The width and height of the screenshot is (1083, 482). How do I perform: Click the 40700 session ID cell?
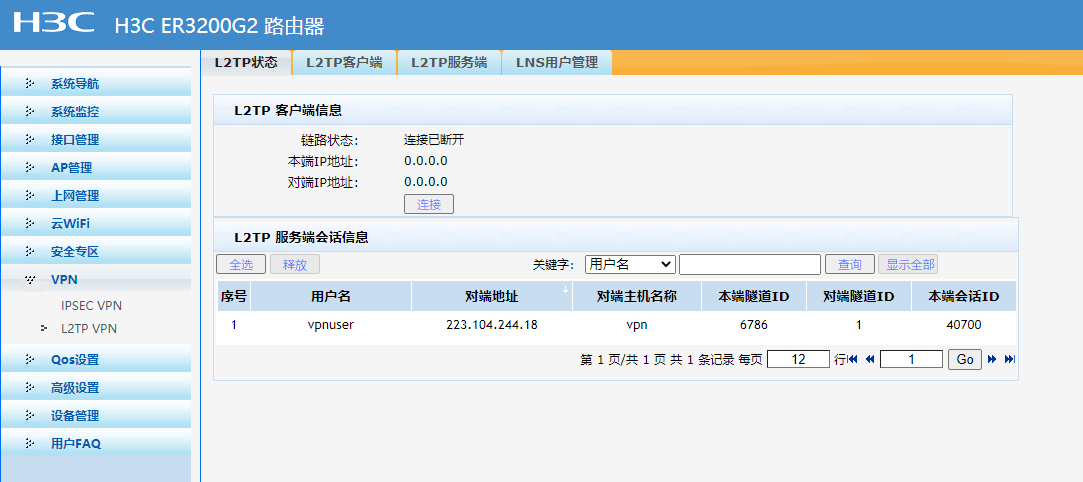point(964,325)
